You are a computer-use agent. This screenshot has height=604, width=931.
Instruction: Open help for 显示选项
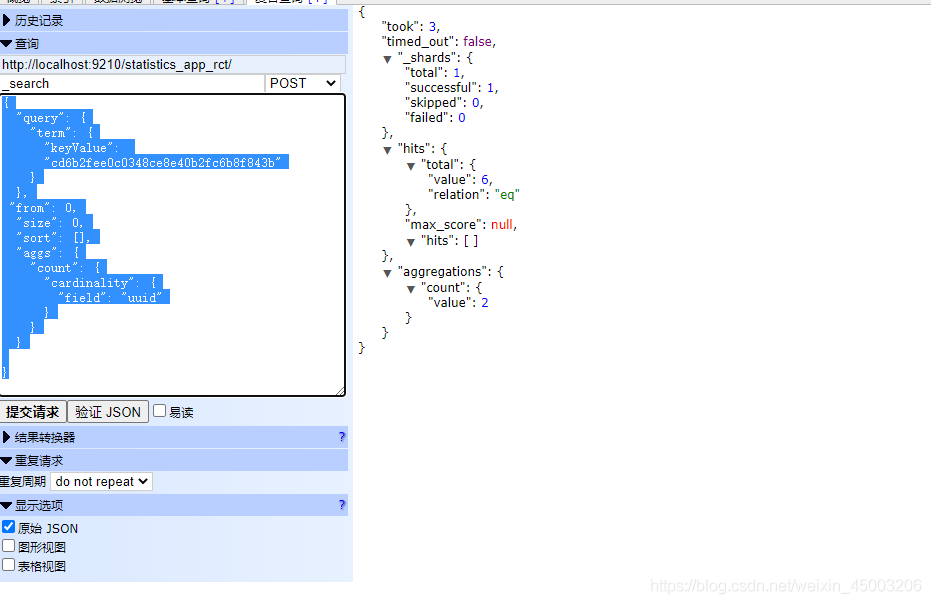click(x=341, y=505)
